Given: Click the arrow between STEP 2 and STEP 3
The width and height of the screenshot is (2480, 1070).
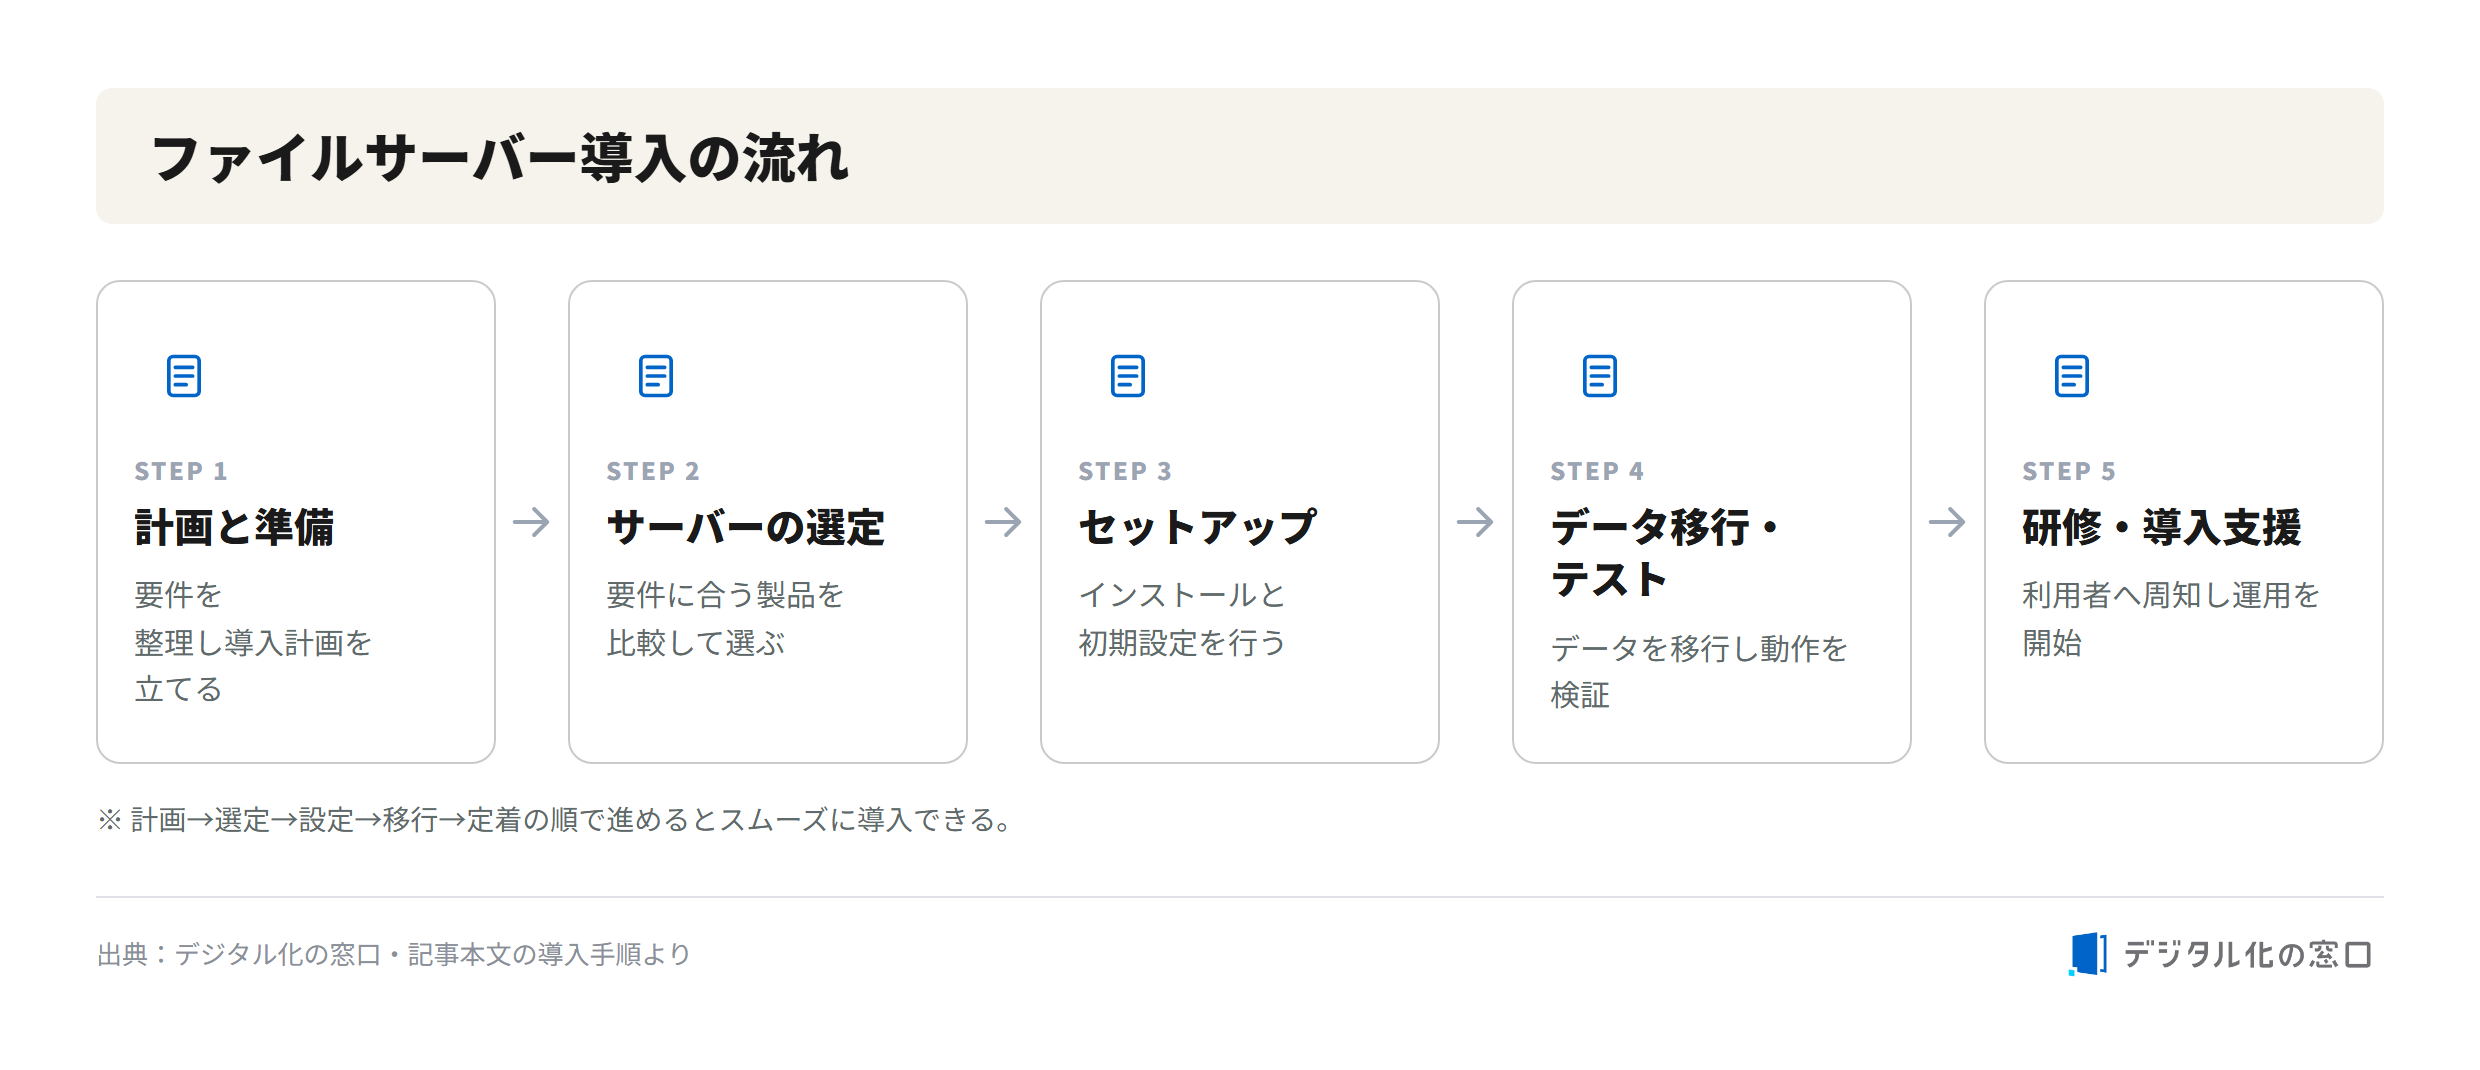Looking at the screenshot, I should coord(1003,522).
